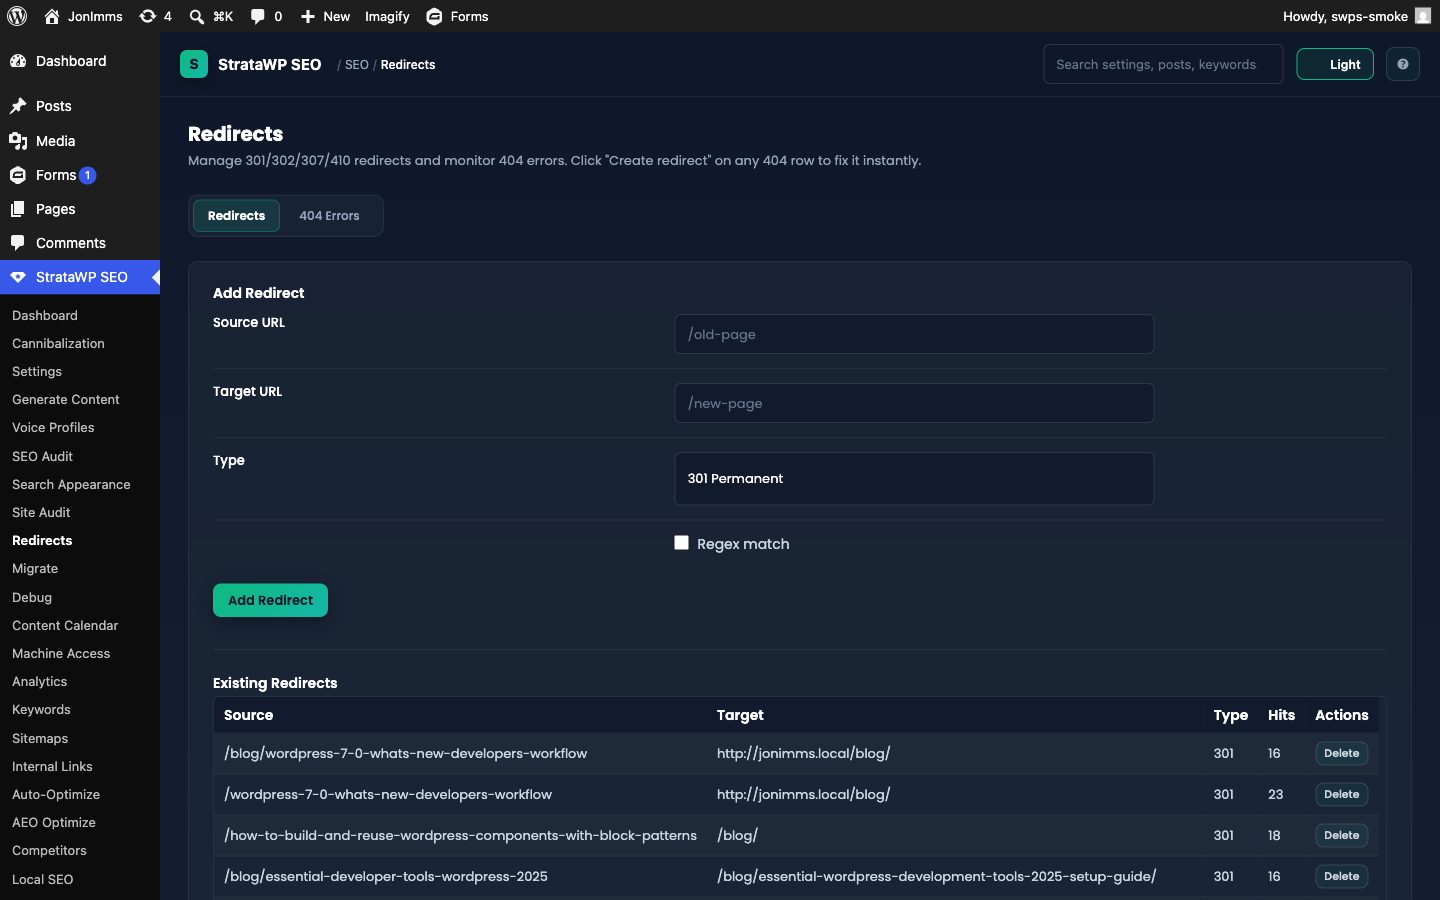Screen dimensions: 1440x900
Task: Click the Pages icon in sidebar
Action: click(18, 209)
